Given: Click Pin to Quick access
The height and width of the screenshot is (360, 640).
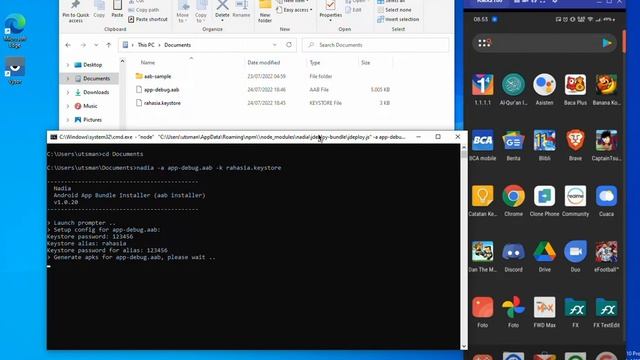Looking at the screenshot, I should coord(76,11).
